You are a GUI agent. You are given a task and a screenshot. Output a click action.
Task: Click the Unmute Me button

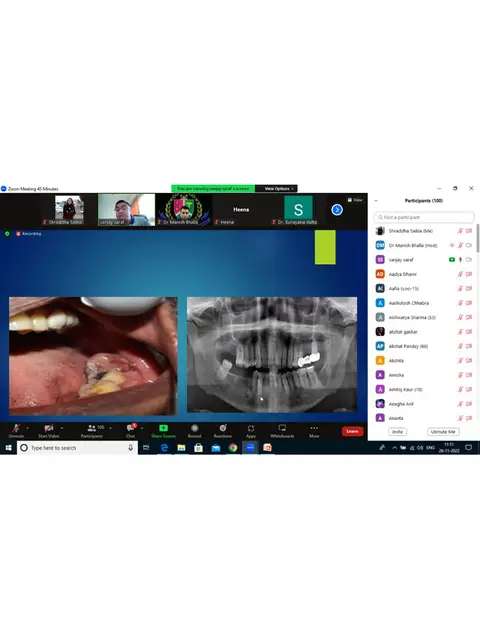point(443,431)
